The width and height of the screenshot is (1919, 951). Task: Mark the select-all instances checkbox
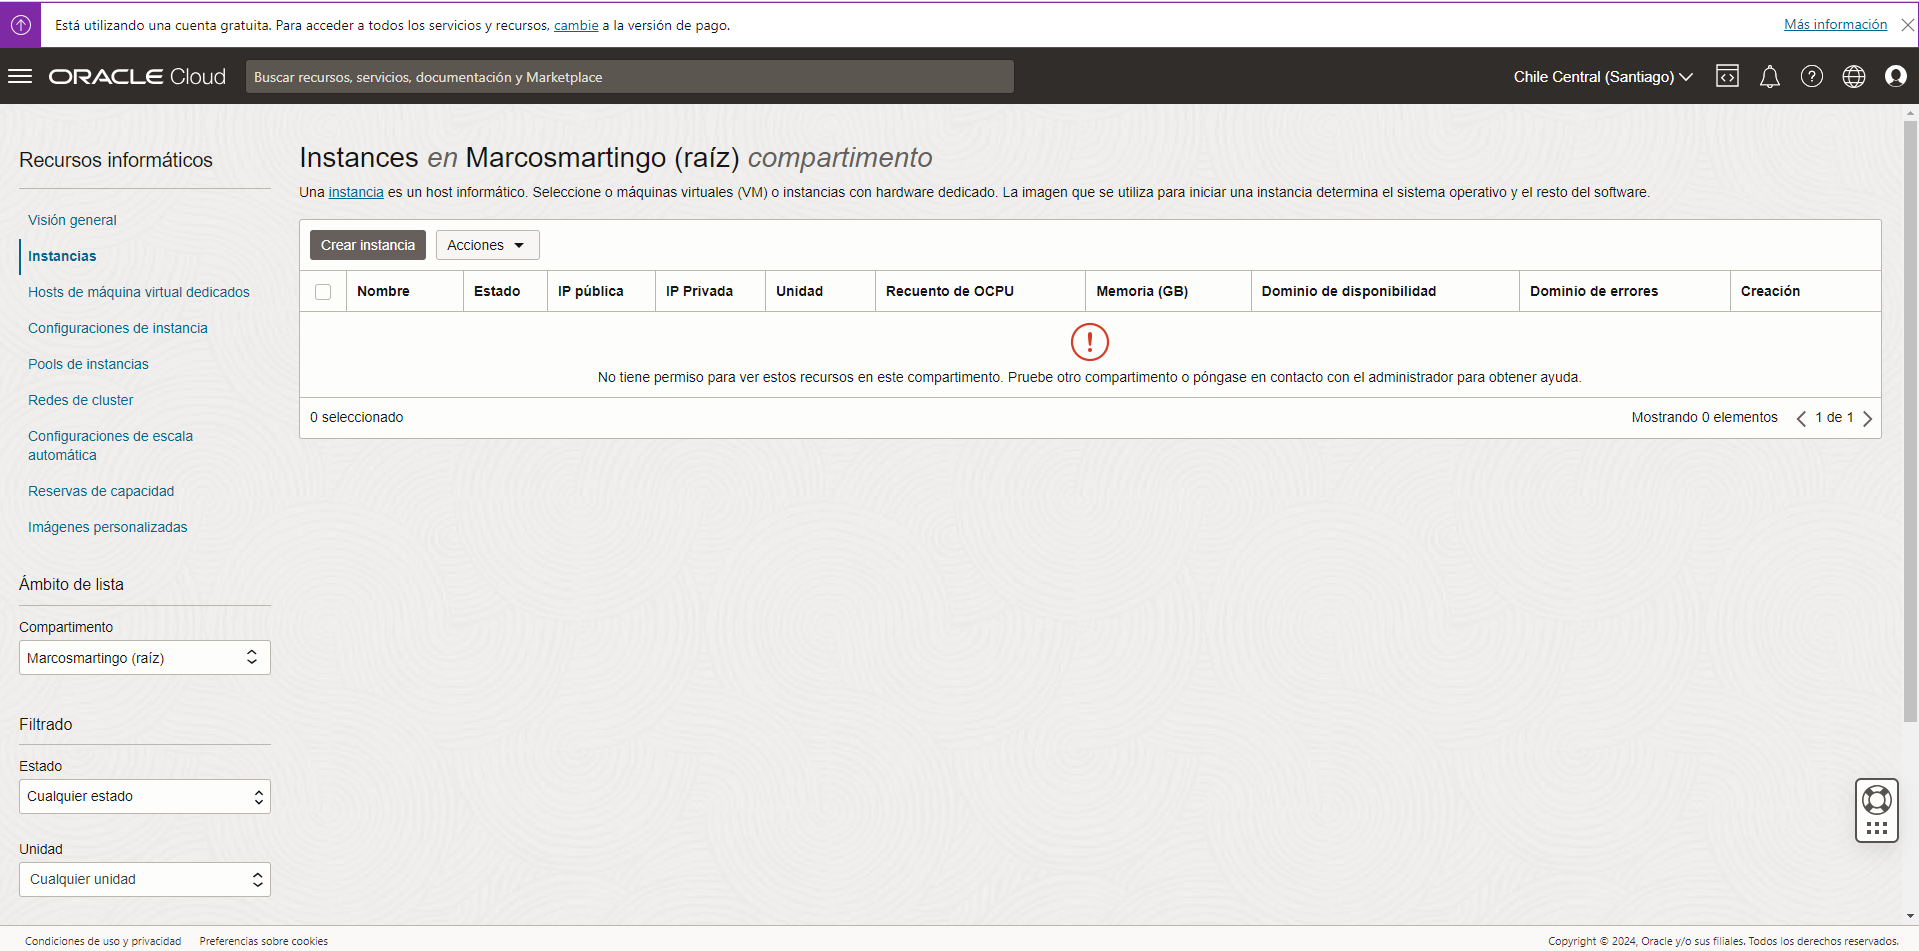pyautogui.click(x=323, y=291)
